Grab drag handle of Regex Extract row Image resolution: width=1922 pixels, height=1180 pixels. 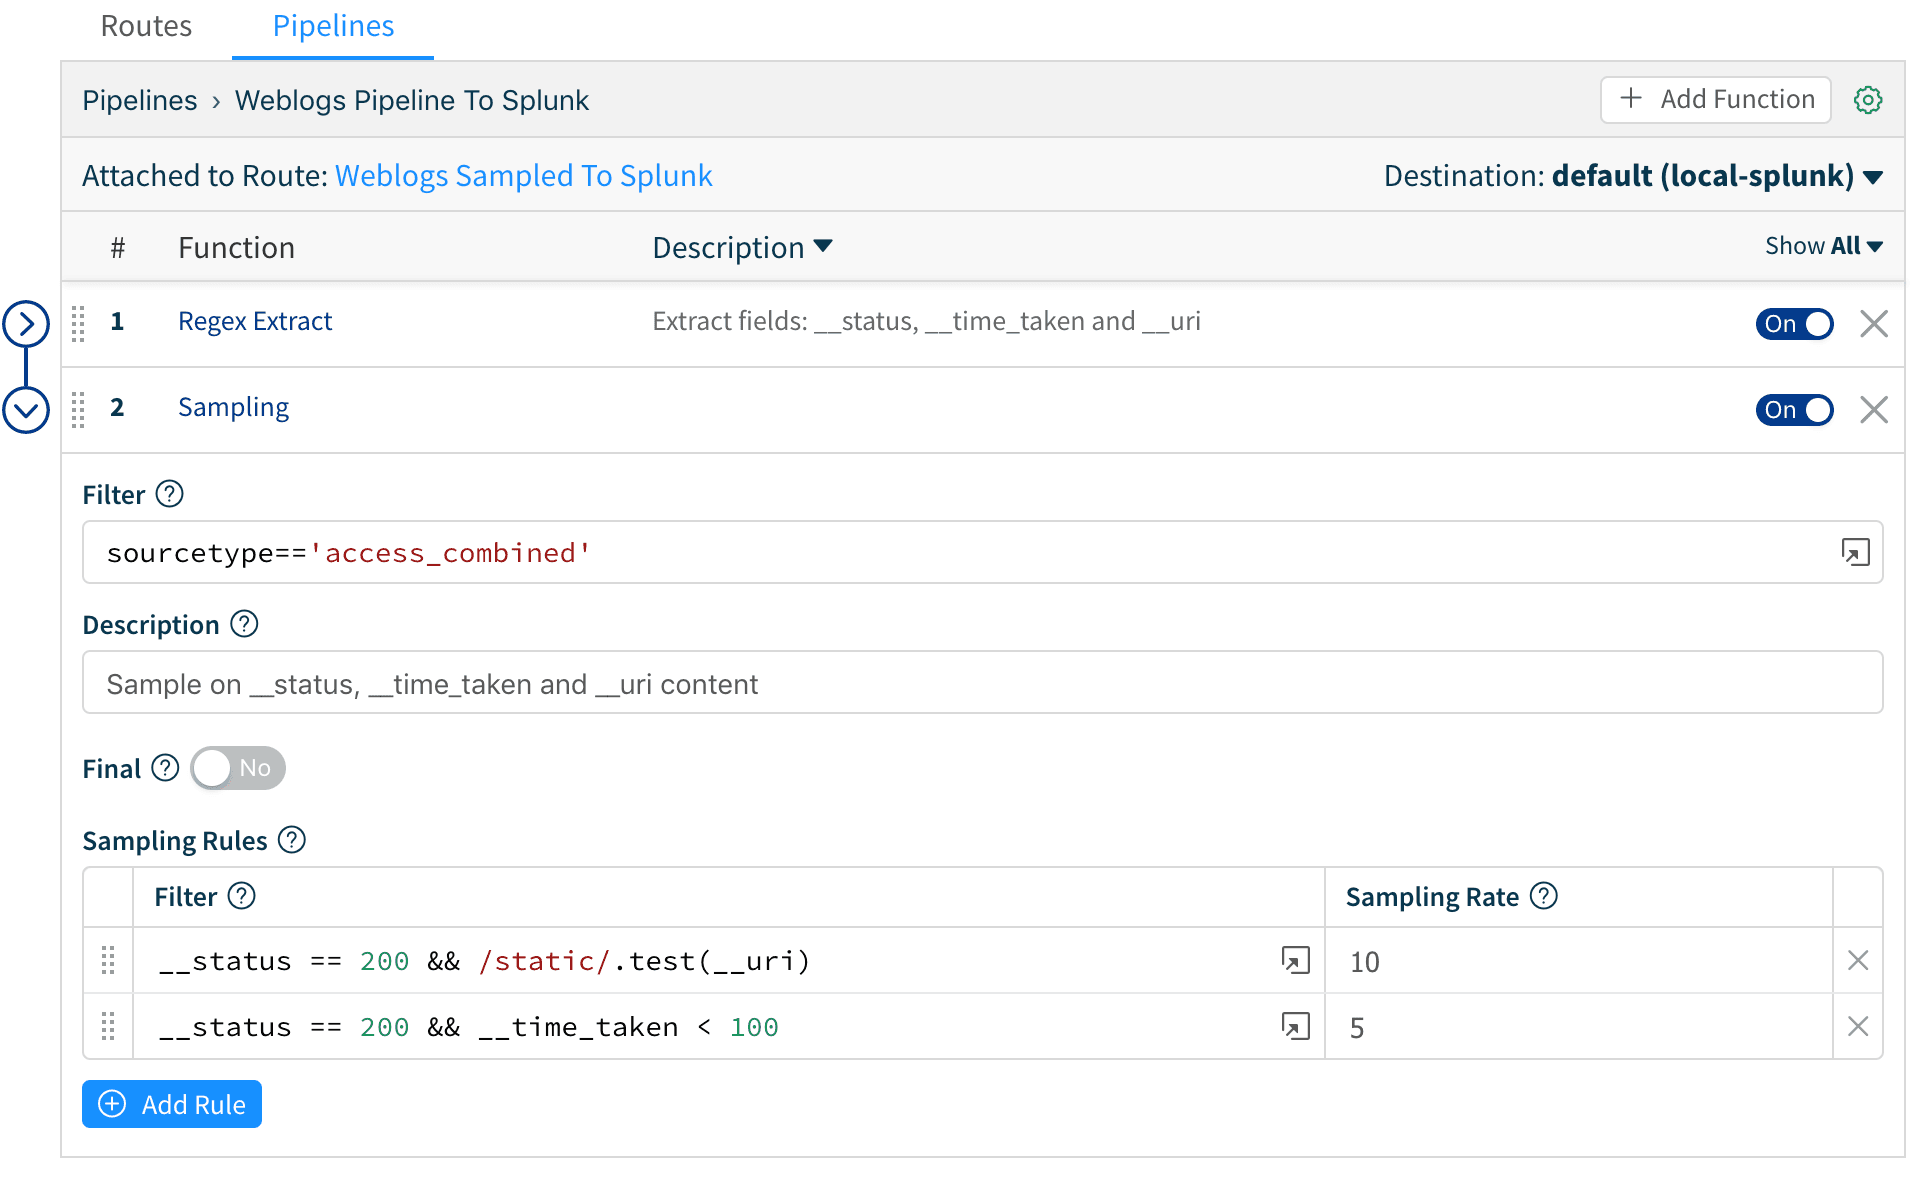tap(79, 323)
